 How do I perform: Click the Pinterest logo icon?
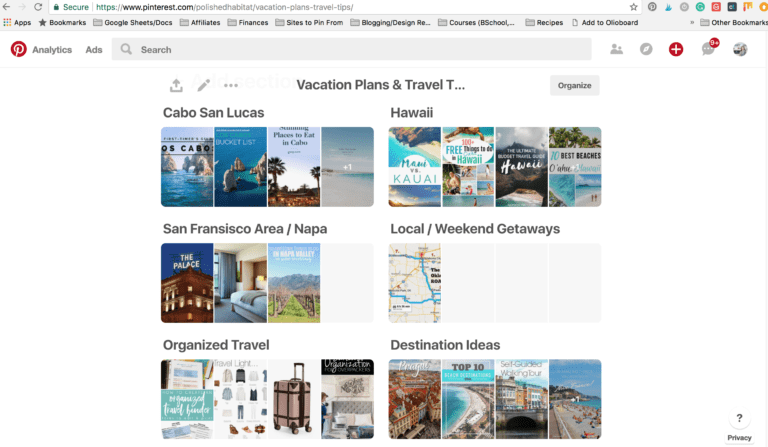click(x=19, y=49)
